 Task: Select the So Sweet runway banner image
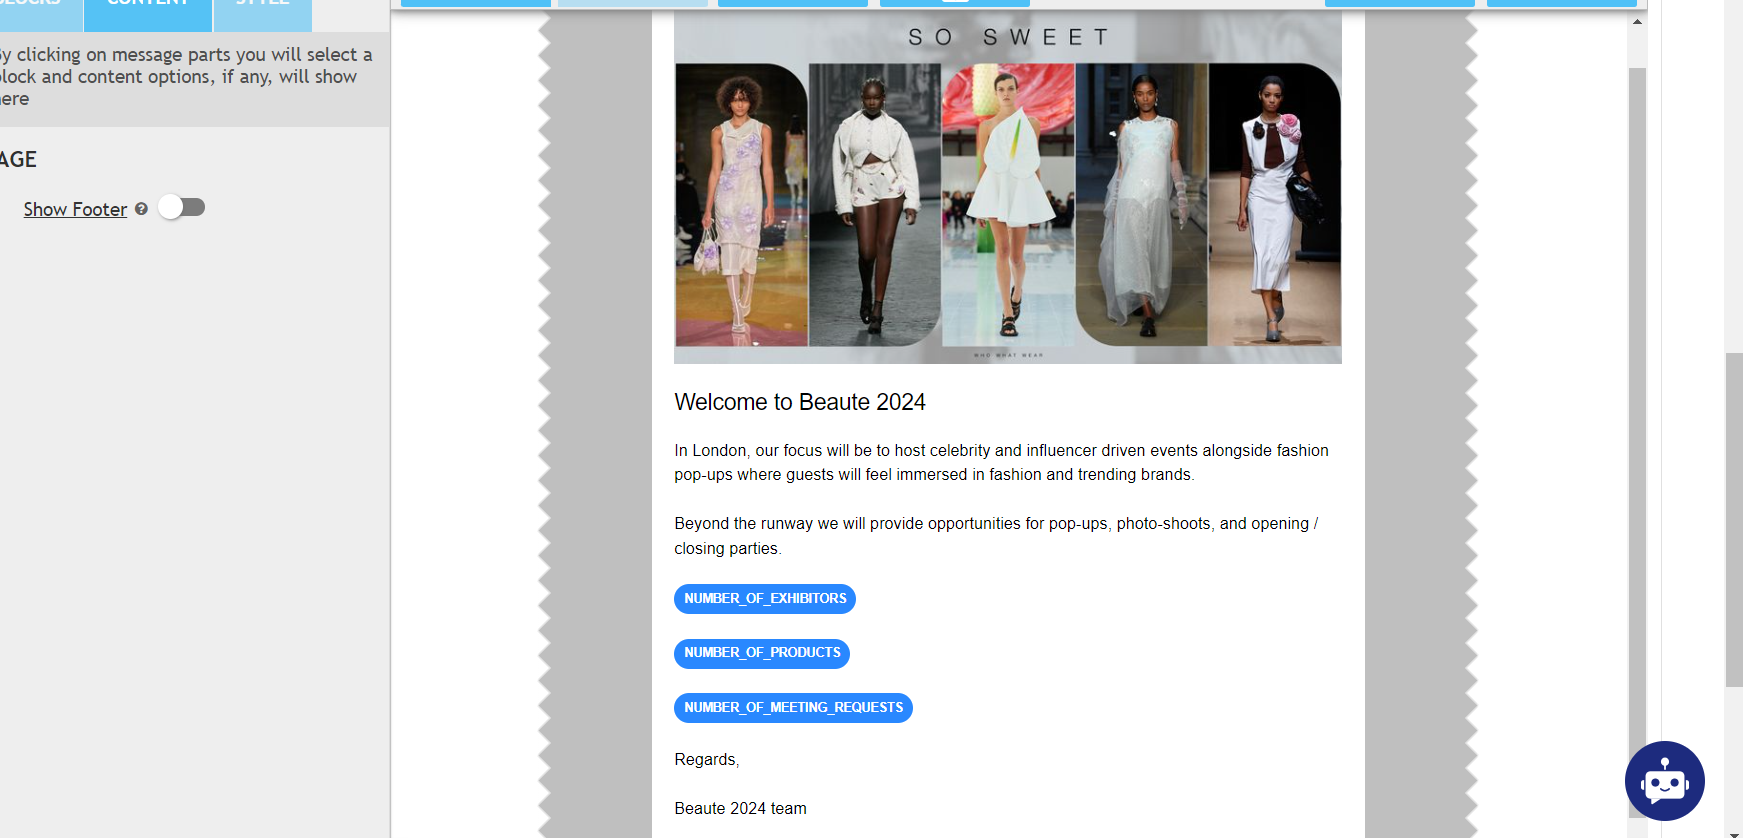tap(1007, 190)
